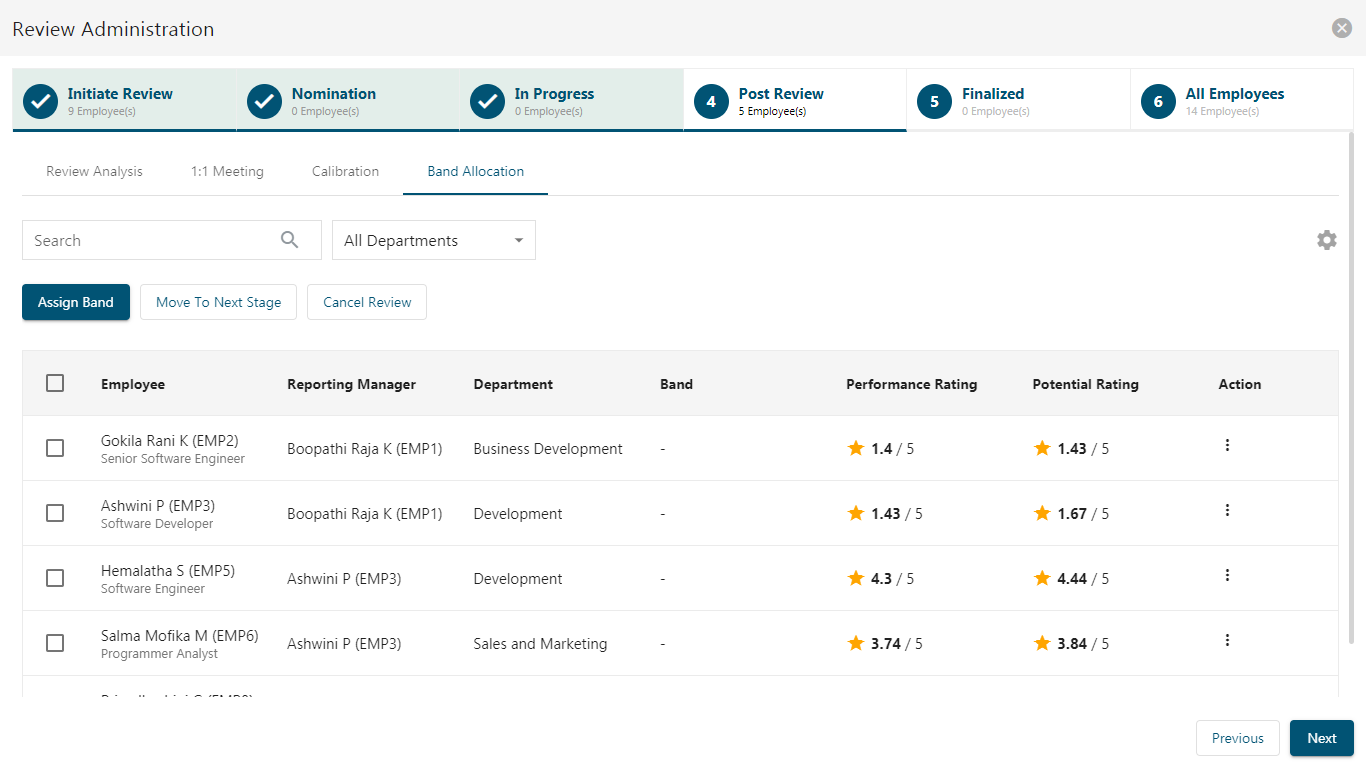Toggle the select-all header checkbox

(x=55, y=383)
